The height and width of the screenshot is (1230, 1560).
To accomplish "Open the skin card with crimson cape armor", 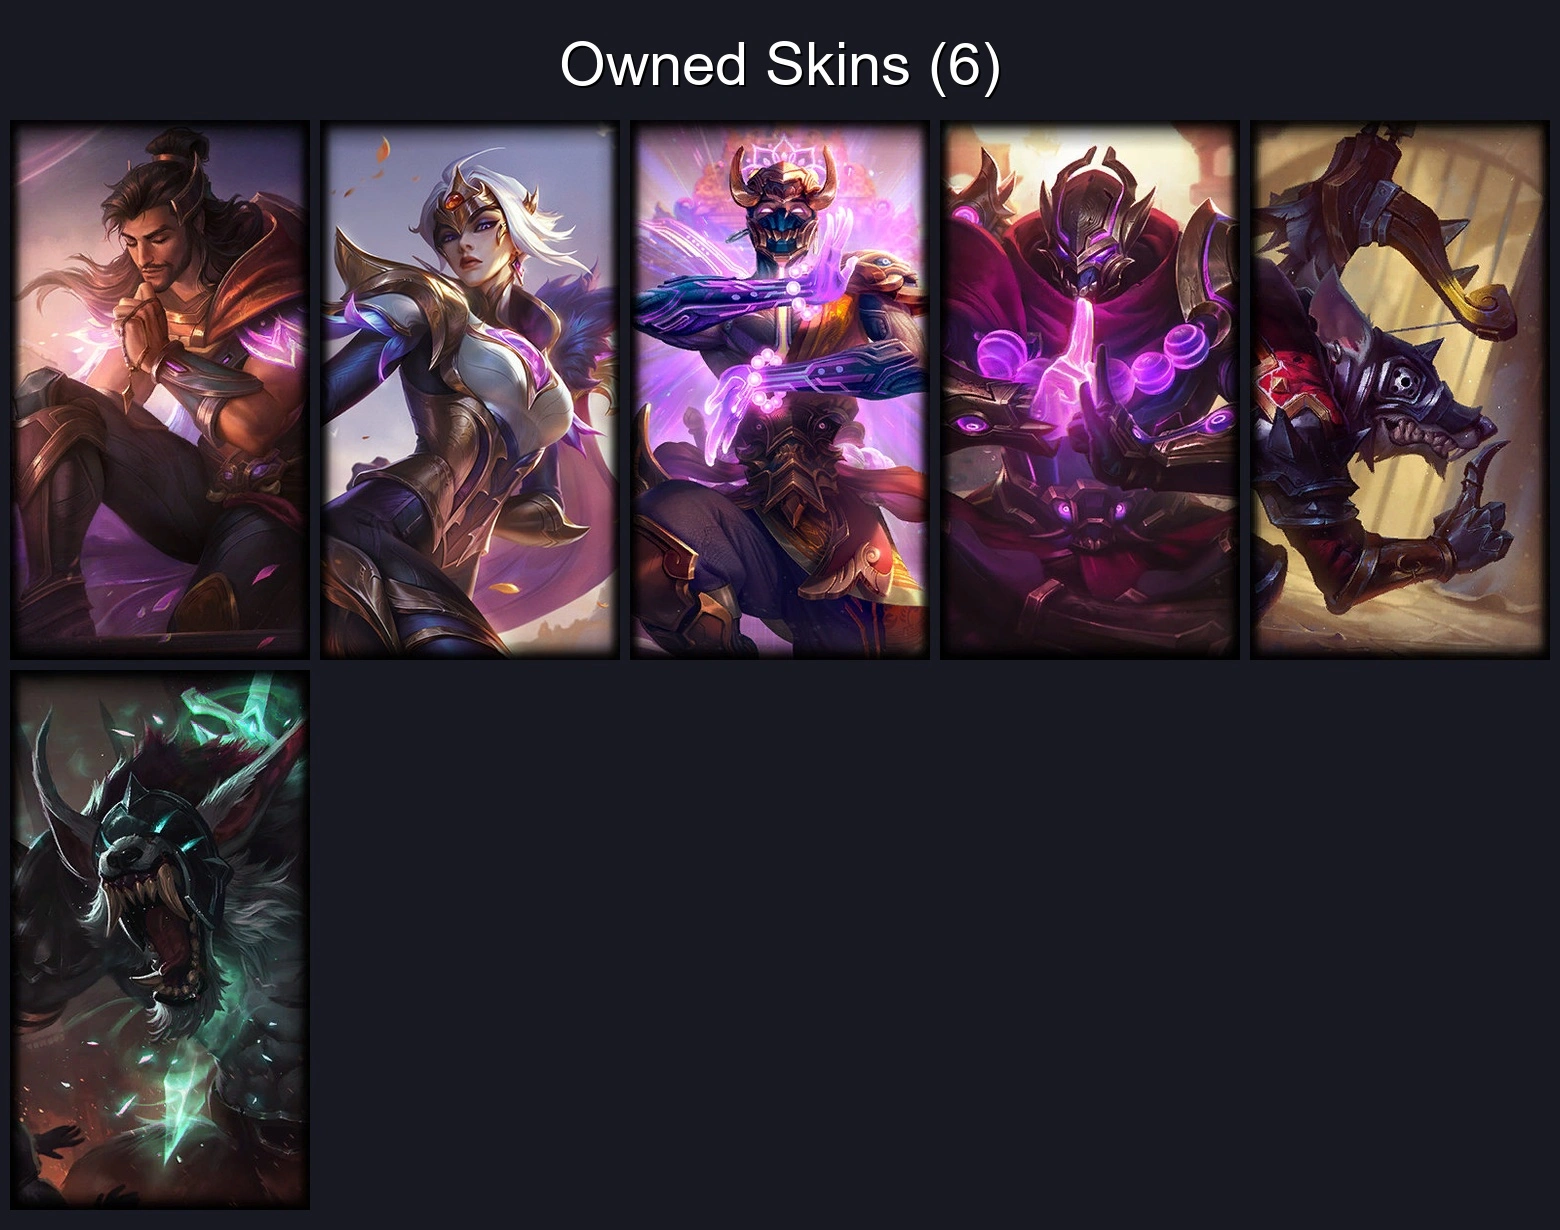I will click(1090, 389).
